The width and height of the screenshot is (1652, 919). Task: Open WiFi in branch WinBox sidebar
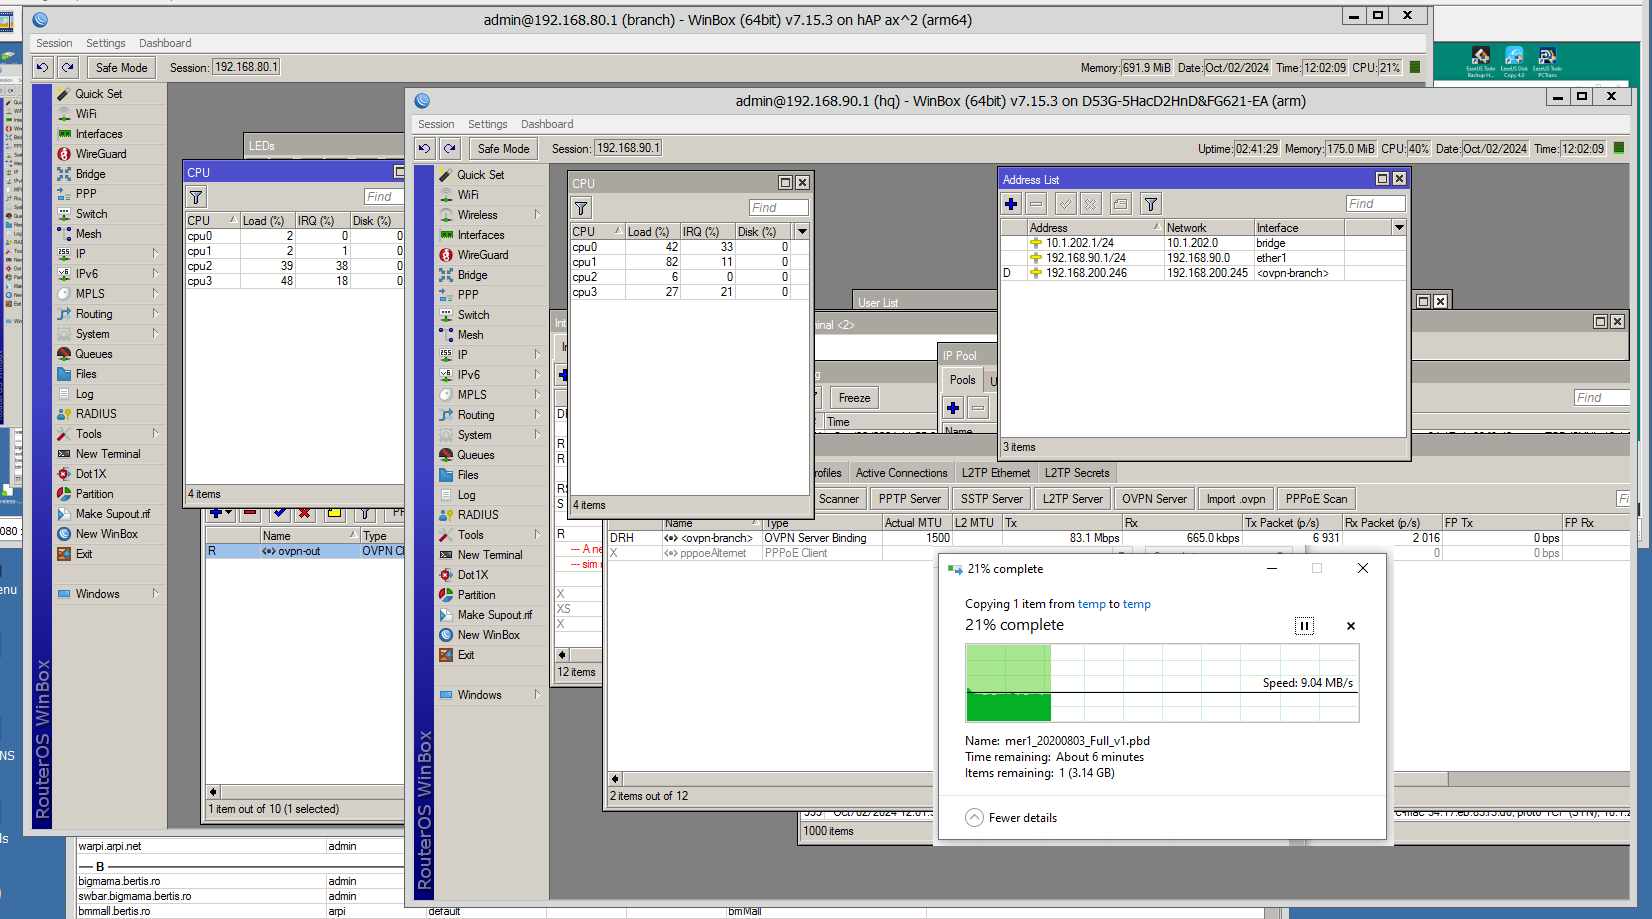pyautogui.click(x=86, y=114)
